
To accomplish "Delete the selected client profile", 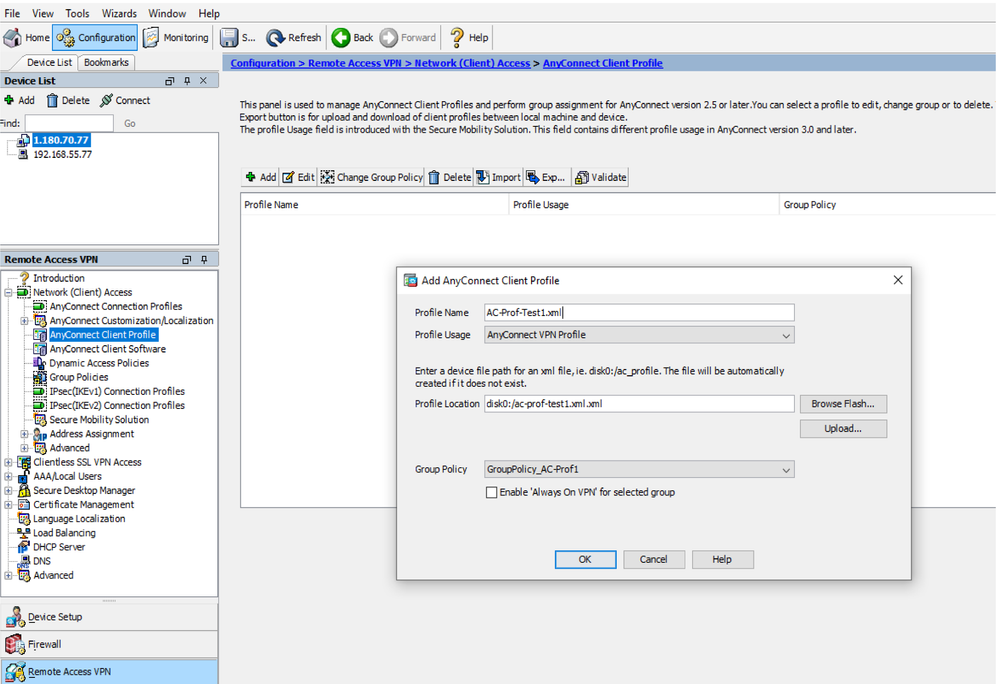I will 450,177.
